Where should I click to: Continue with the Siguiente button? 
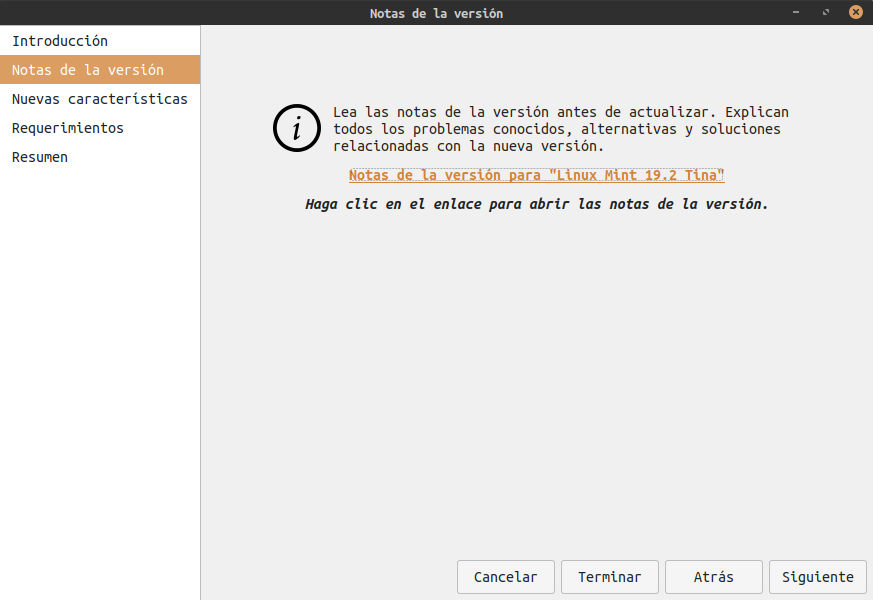coord(817,577)
